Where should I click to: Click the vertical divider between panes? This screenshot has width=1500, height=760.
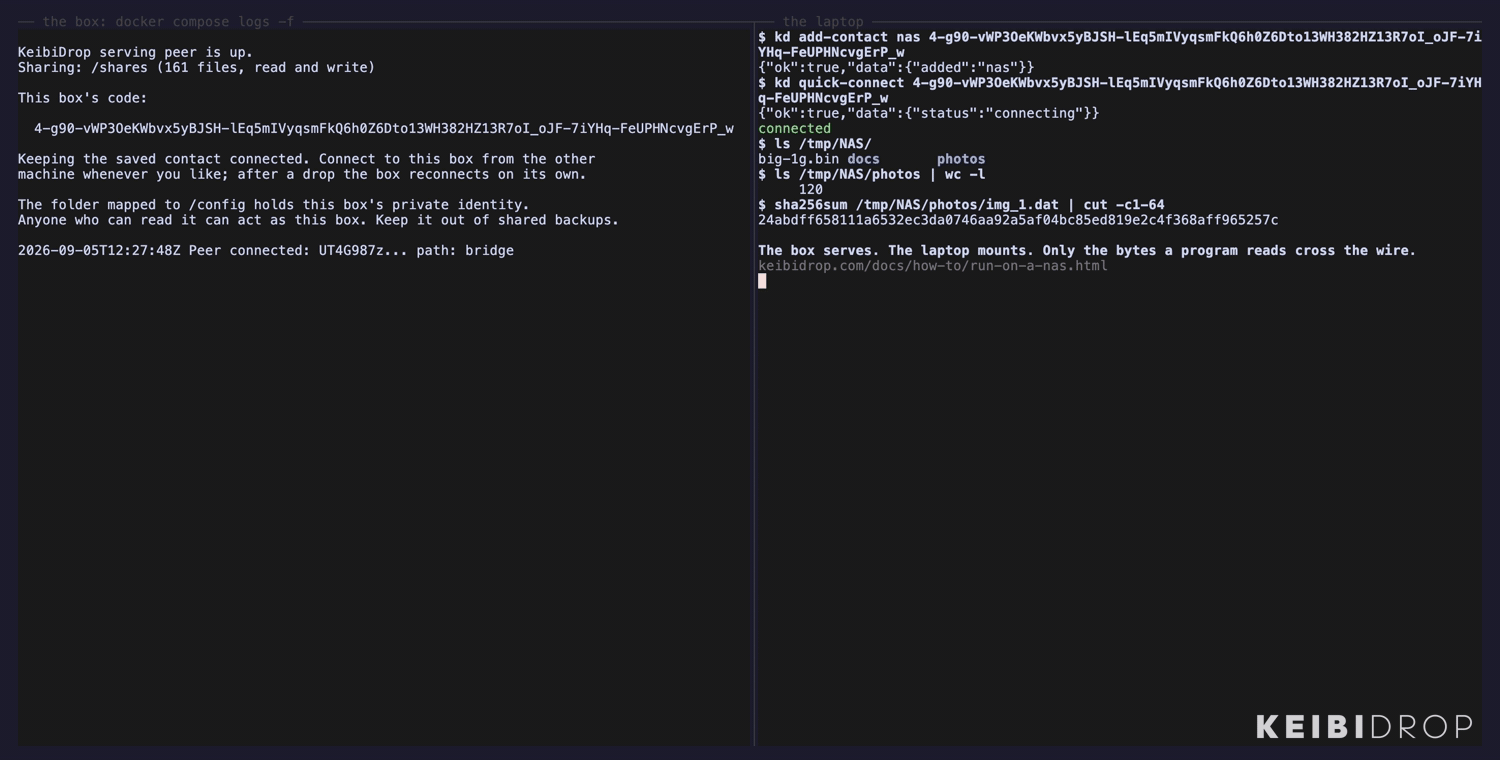coord(754,385)
